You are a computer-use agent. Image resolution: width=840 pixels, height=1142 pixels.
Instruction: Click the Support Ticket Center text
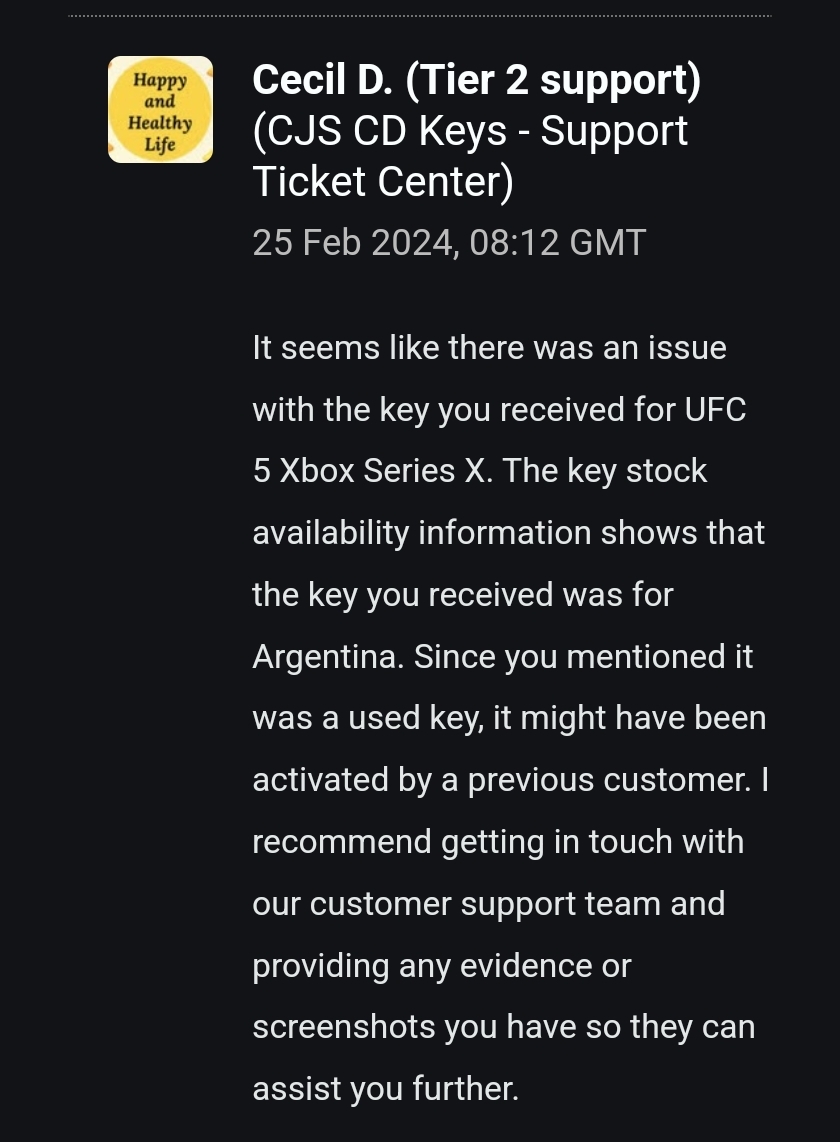[x=383, y=182]
